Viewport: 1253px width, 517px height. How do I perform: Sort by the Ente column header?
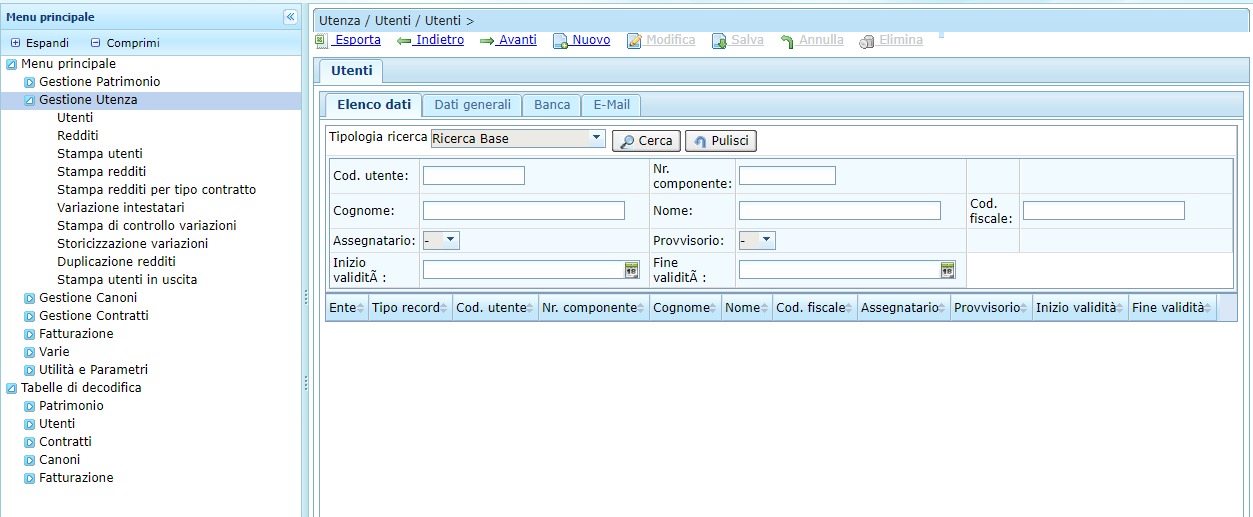(347, 308)
